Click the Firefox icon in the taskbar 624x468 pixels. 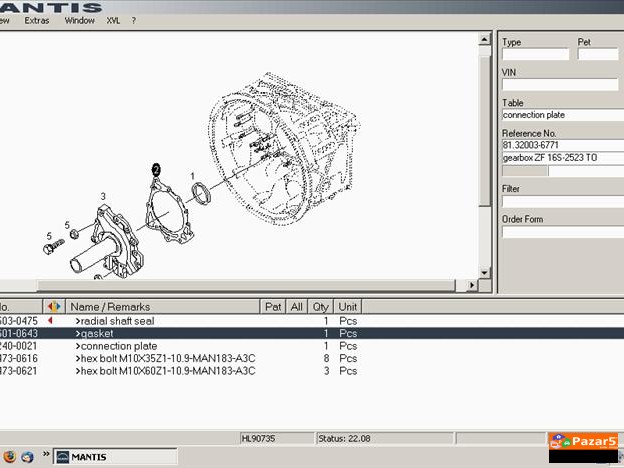[x=8, y=457]
